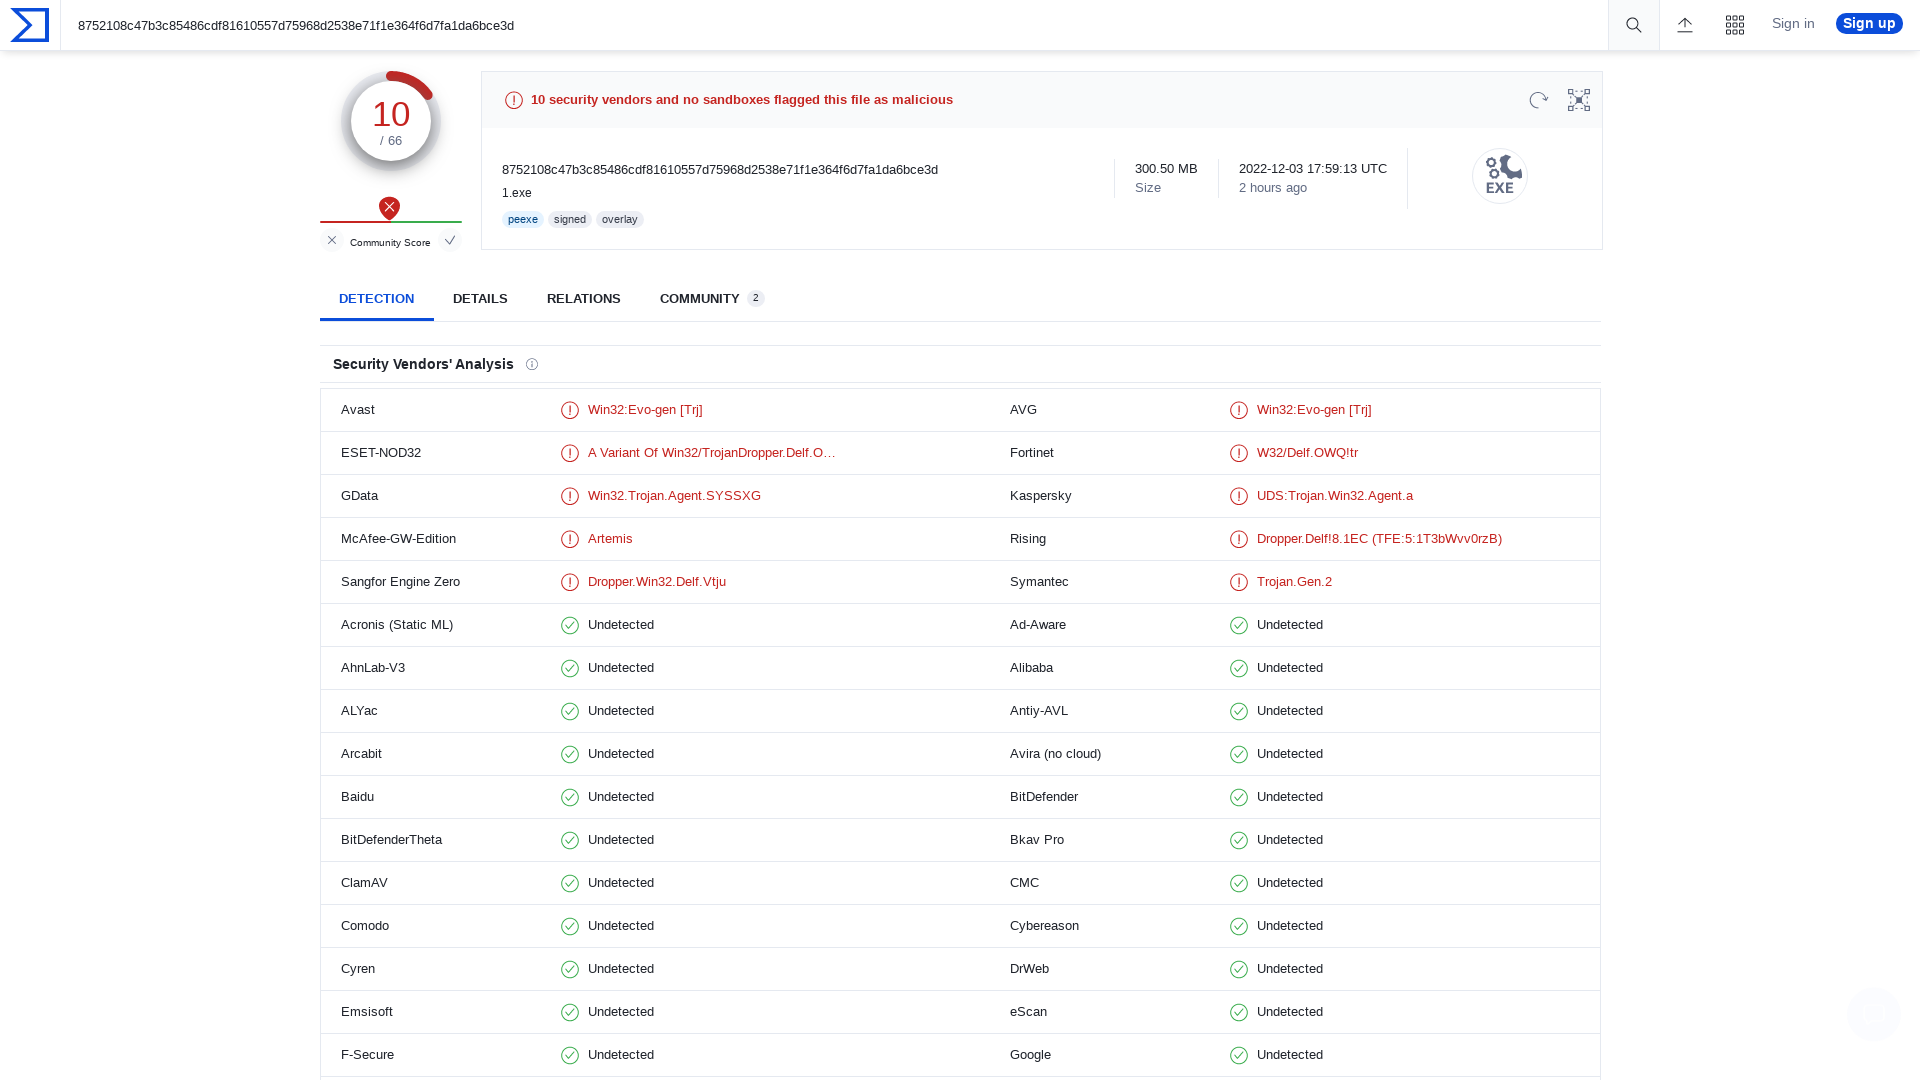
Task: Switch to the RELATIONS tab
Action: coord(583,298)
